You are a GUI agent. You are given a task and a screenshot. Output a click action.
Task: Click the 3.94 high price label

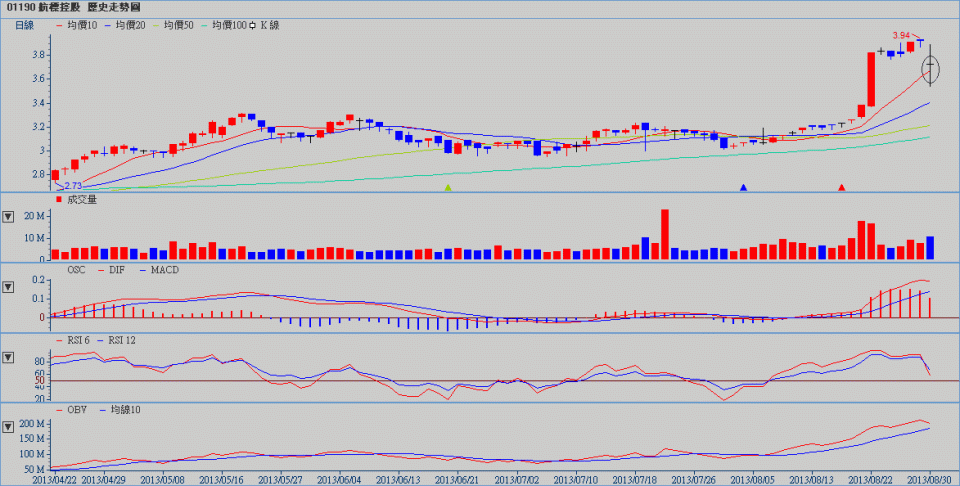pos(901,35)
